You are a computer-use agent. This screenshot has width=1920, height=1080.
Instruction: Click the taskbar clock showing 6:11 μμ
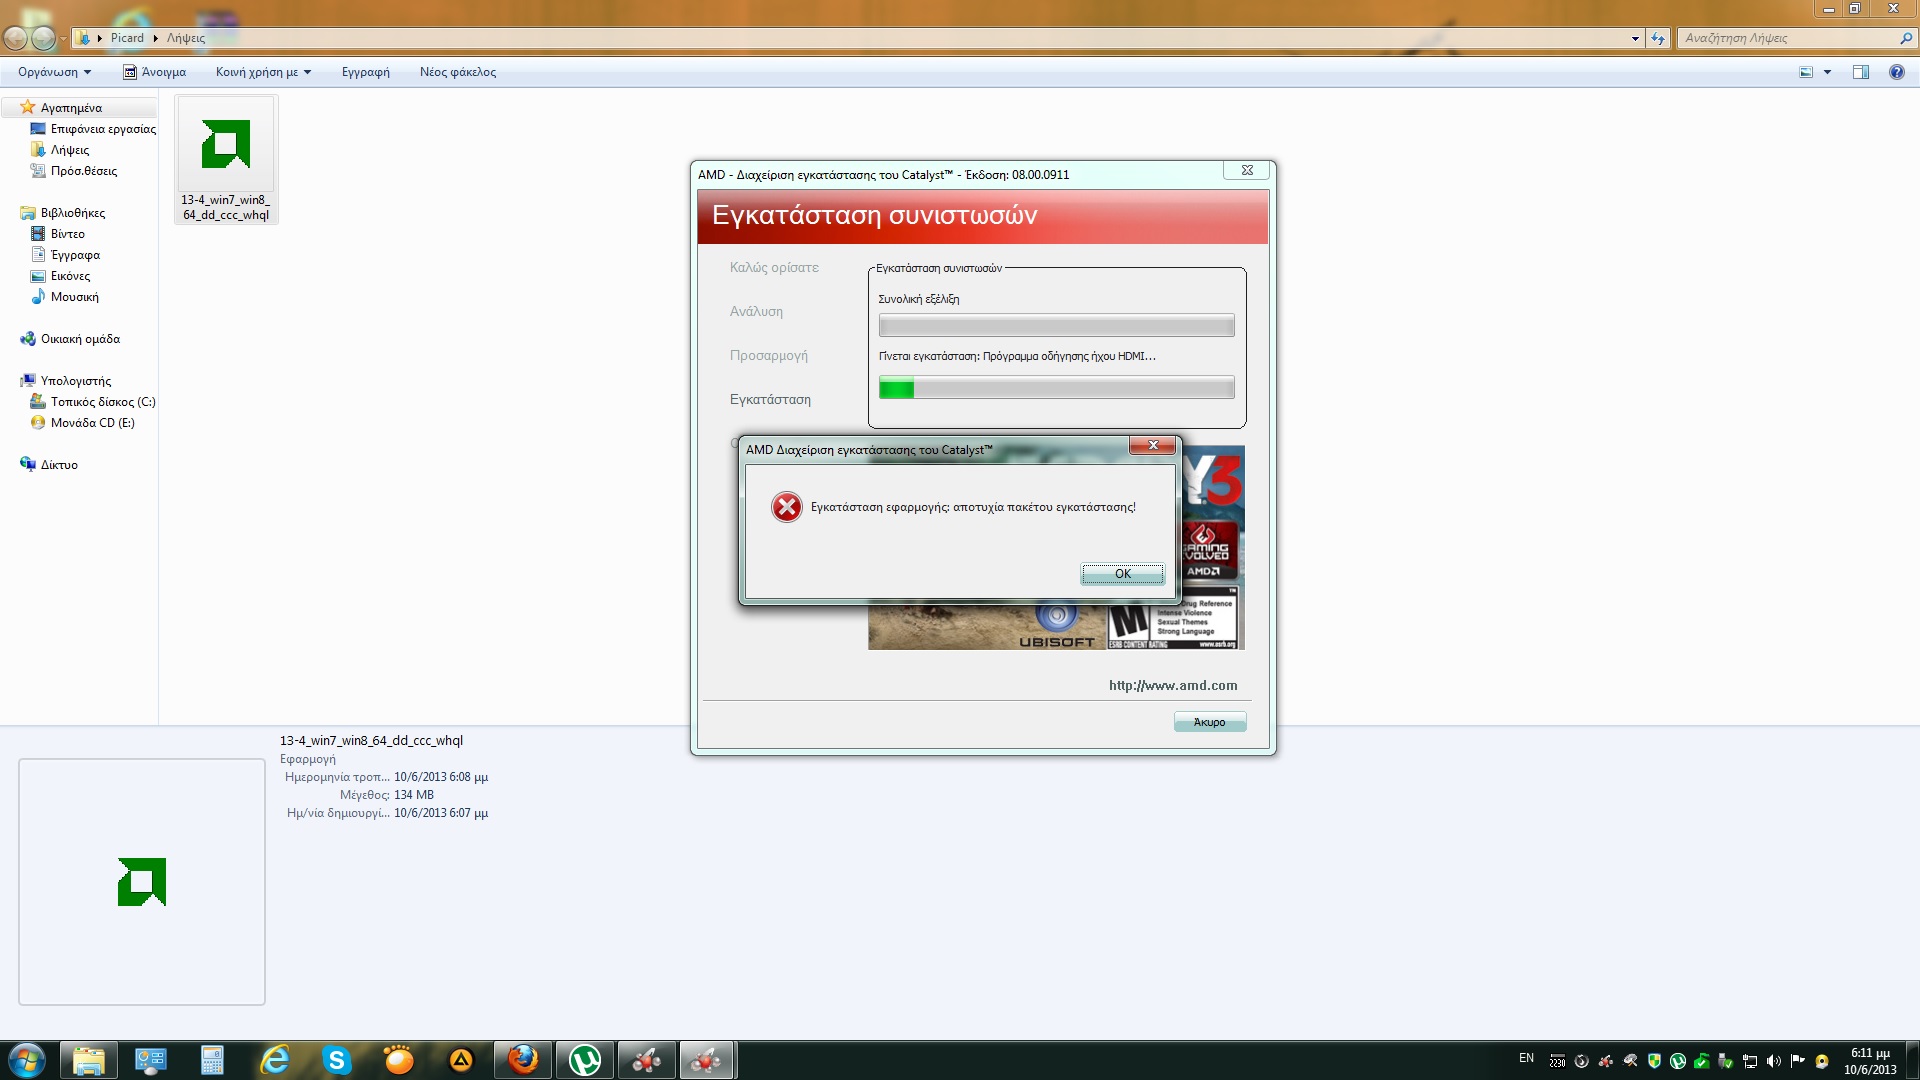tap(1870, 1061)
